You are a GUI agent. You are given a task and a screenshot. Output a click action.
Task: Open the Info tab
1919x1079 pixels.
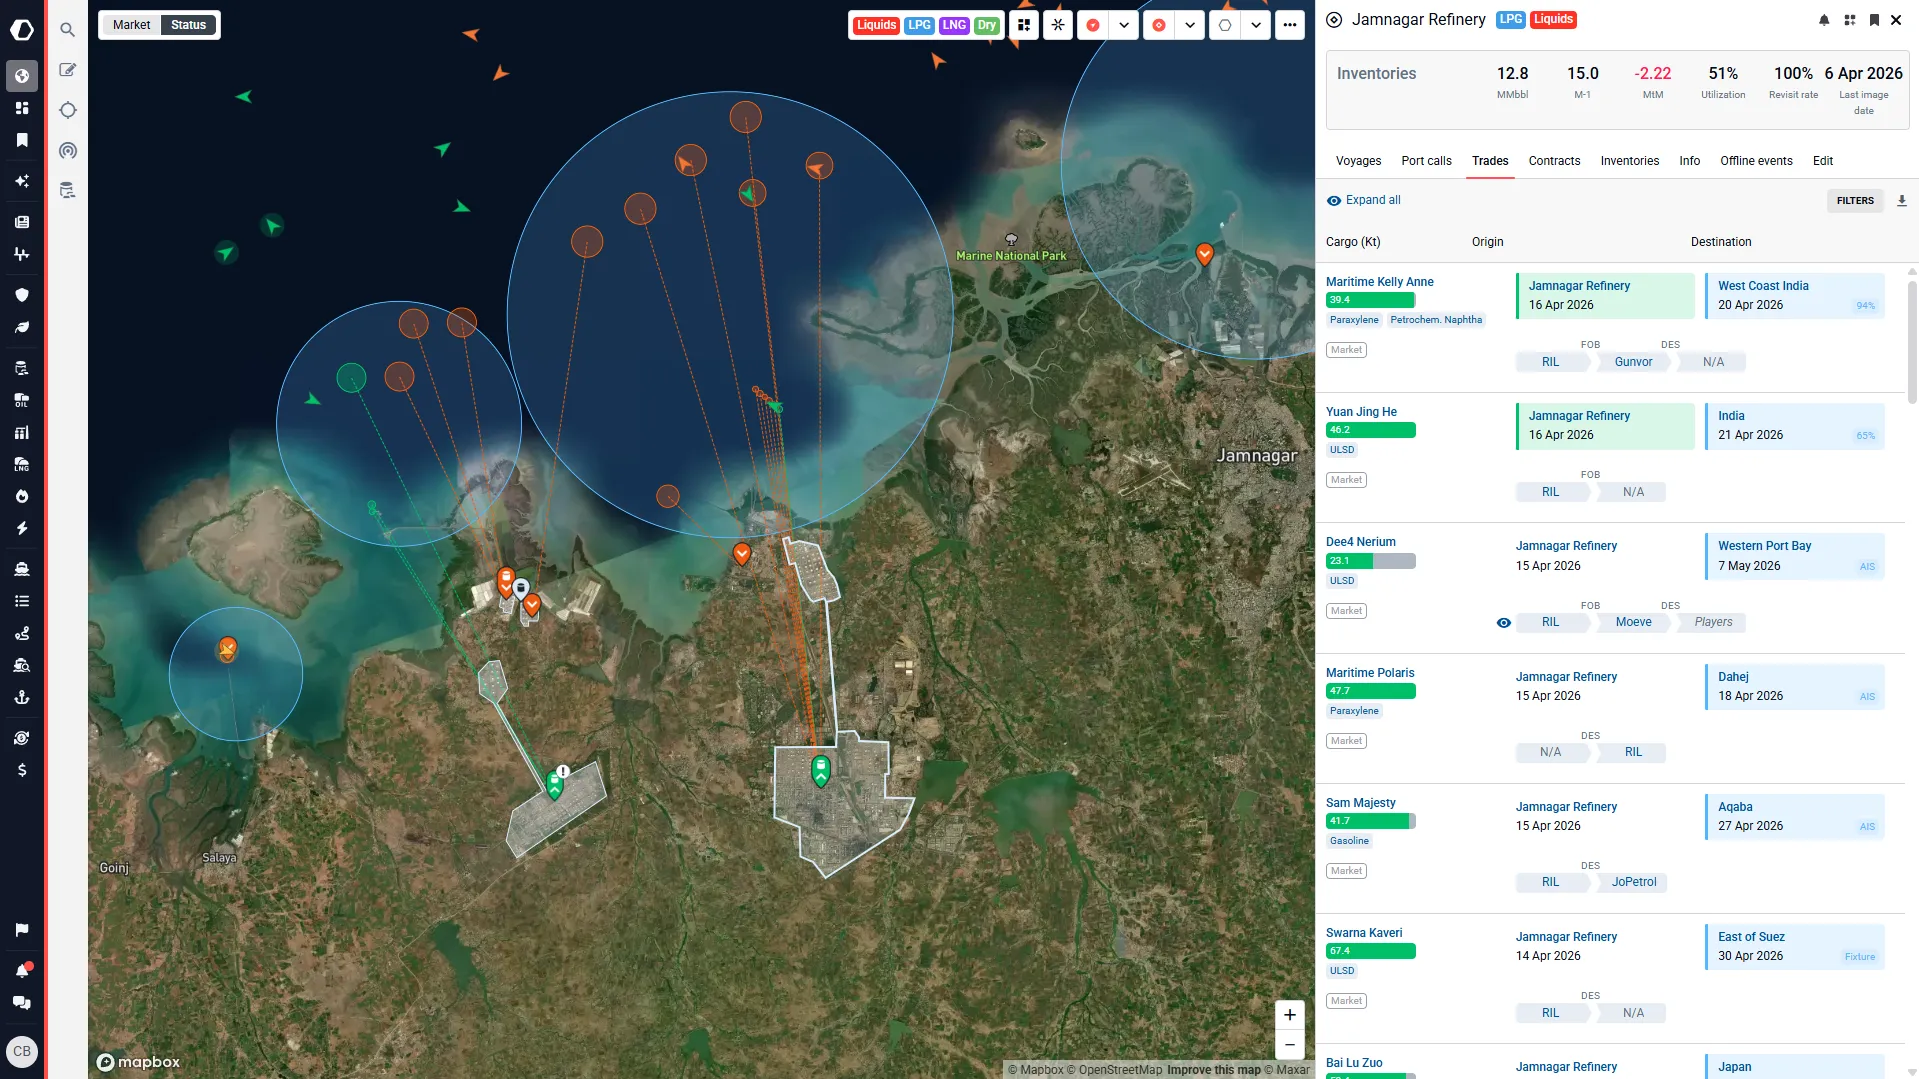1689,161
